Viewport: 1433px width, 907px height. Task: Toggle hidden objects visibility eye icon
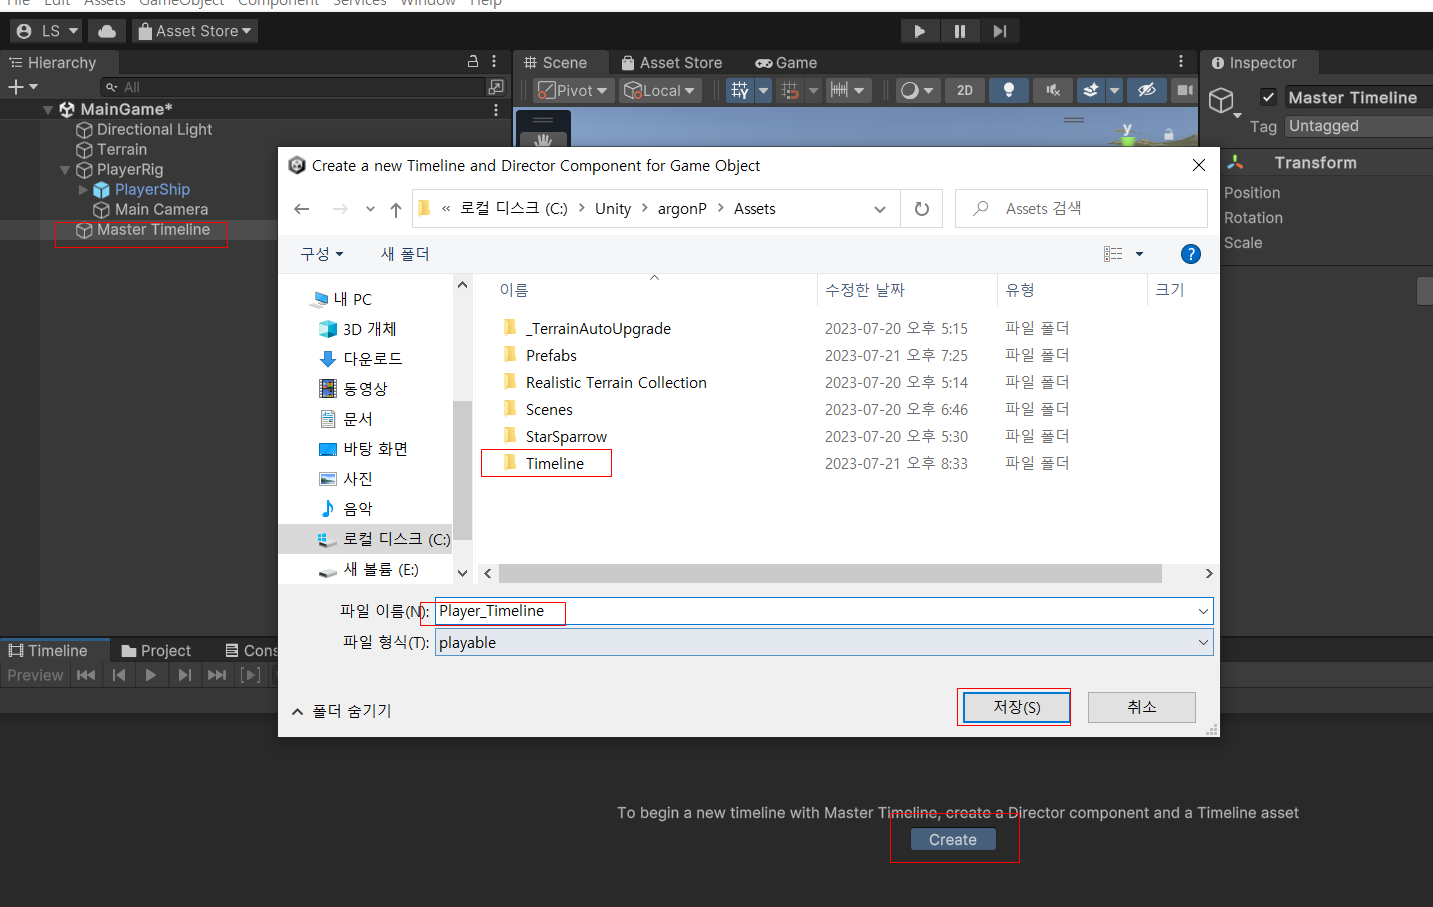point(1147,90)
